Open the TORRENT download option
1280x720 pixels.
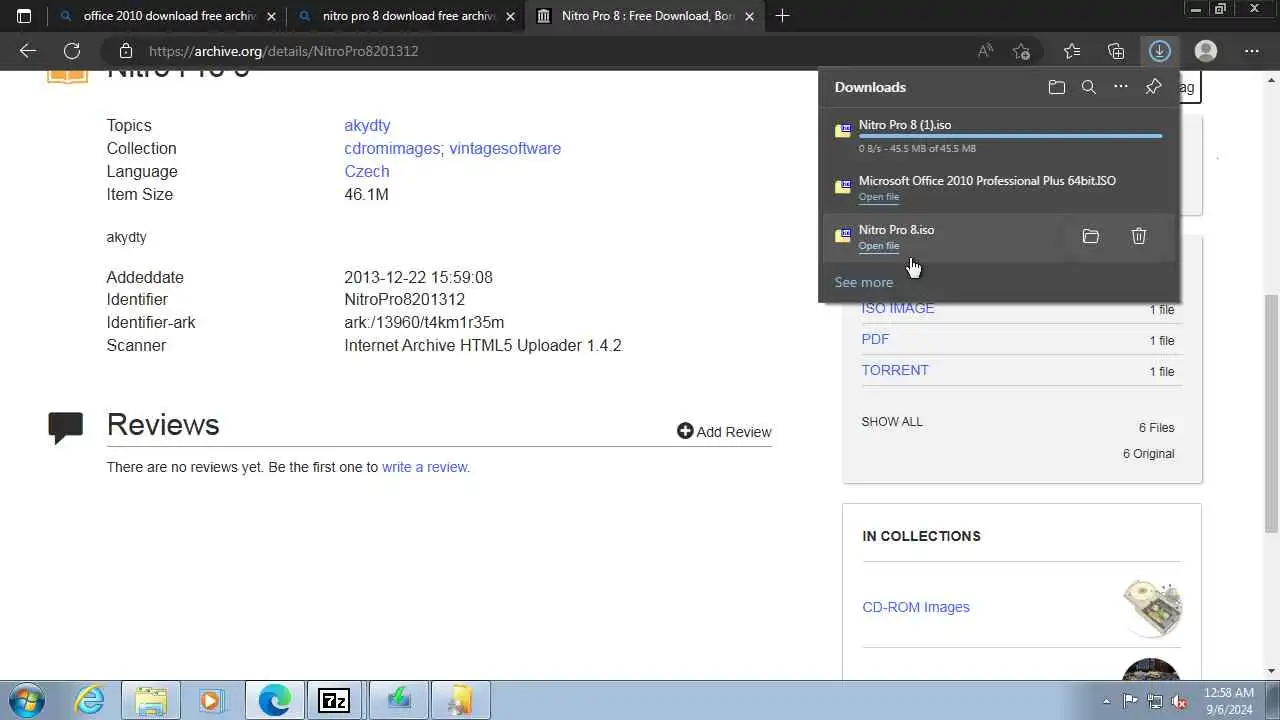coord(895,370)
